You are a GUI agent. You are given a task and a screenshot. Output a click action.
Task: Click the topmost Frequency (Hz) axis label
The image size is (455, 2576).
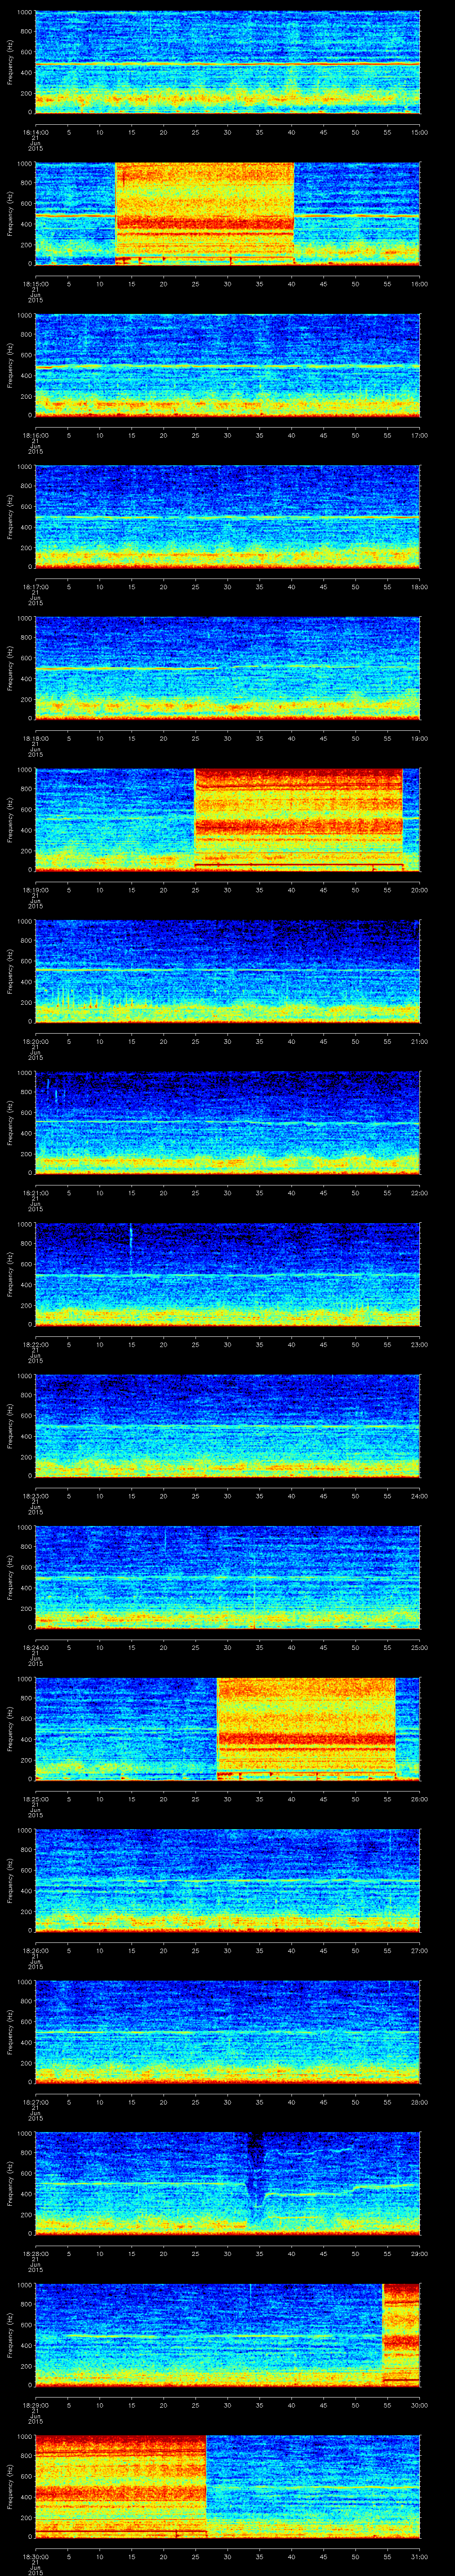click(10, 62)
